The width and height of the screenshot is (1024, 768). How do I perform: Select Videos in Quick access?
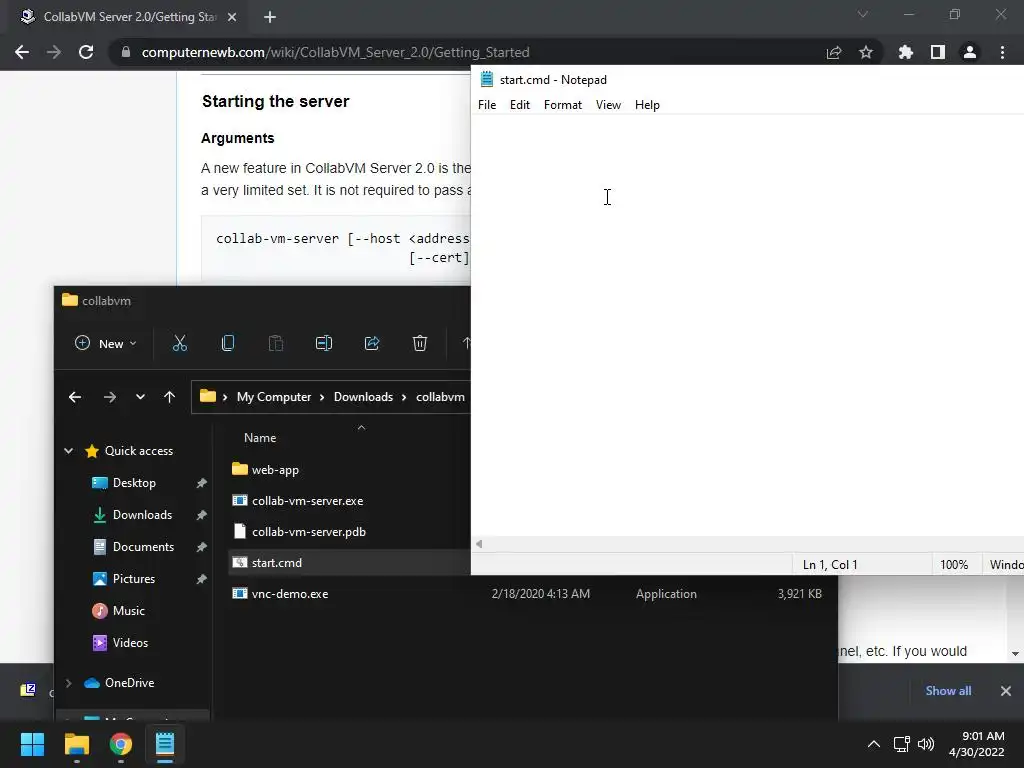click(130, 643)
